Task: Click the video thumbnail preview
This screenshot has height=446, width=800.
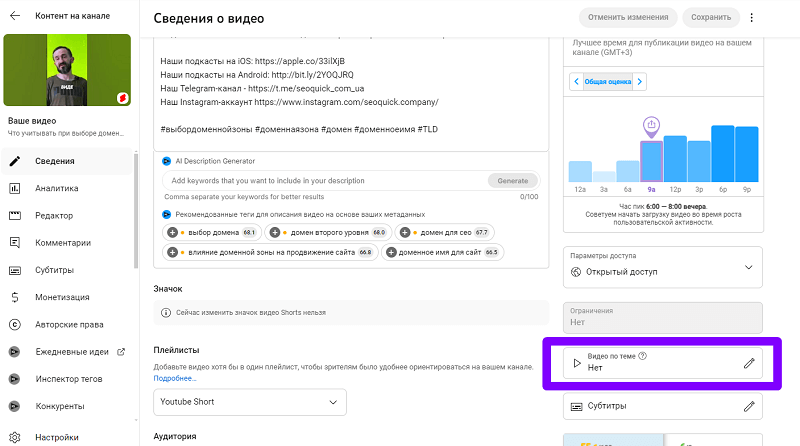Action: 67,70
